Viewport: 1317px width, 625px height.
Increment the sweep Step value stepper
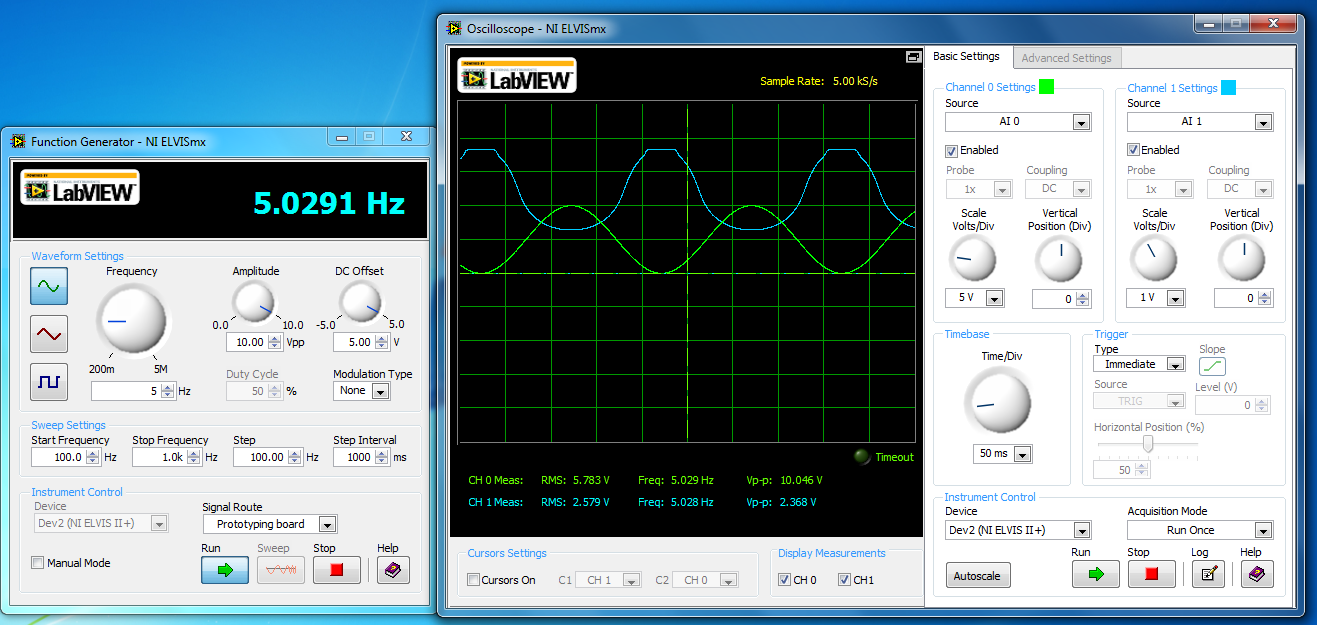click(295, 453)
